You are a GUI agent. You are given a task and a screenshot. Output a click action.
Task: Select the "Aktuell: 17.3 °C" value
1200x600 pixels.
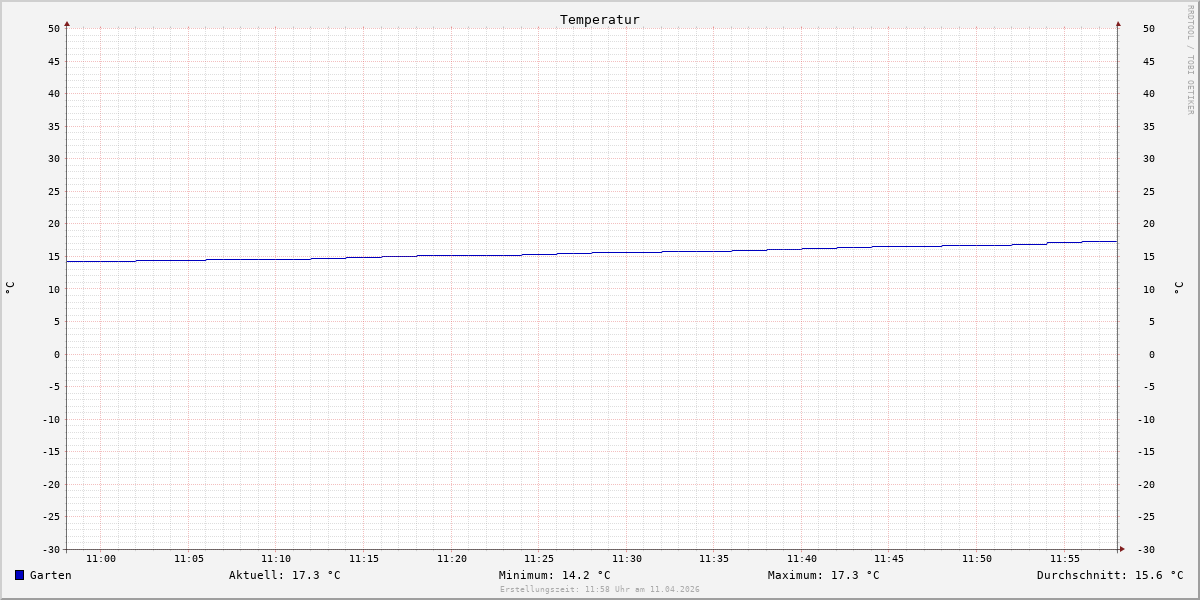[x=285, y=575]
